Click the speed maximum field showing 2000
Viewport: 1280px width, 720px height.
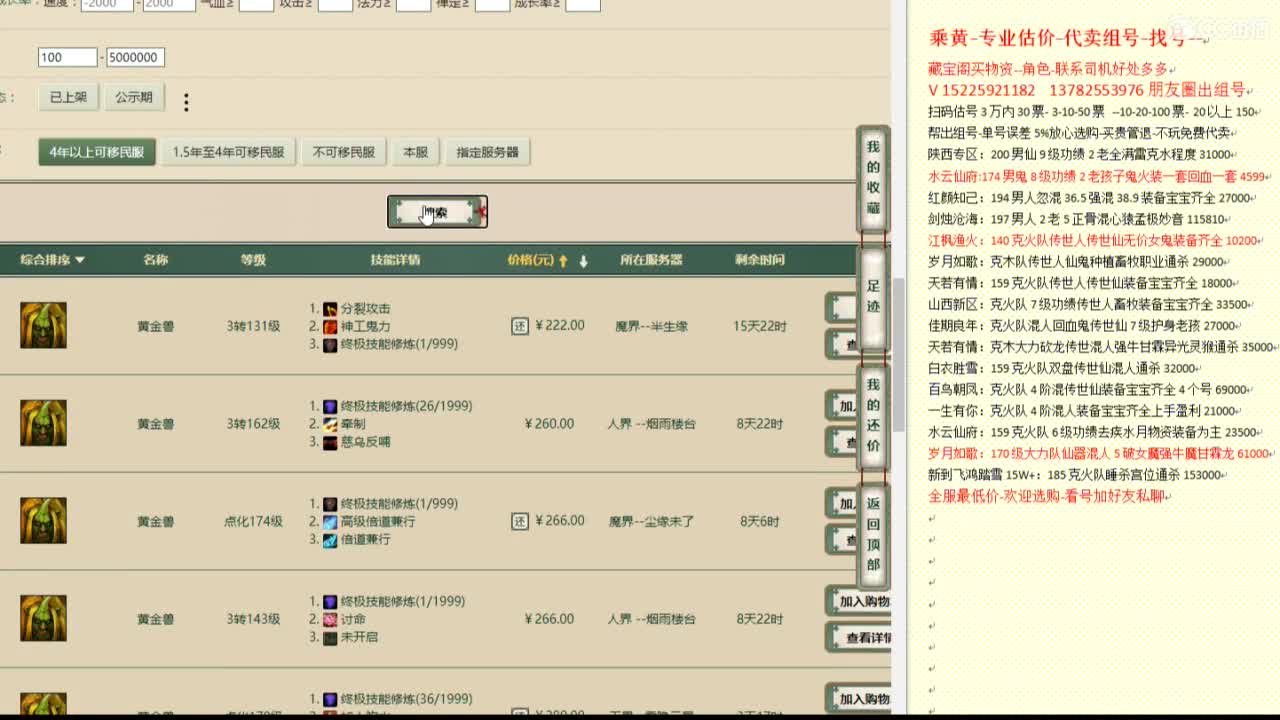pos(169,5)
